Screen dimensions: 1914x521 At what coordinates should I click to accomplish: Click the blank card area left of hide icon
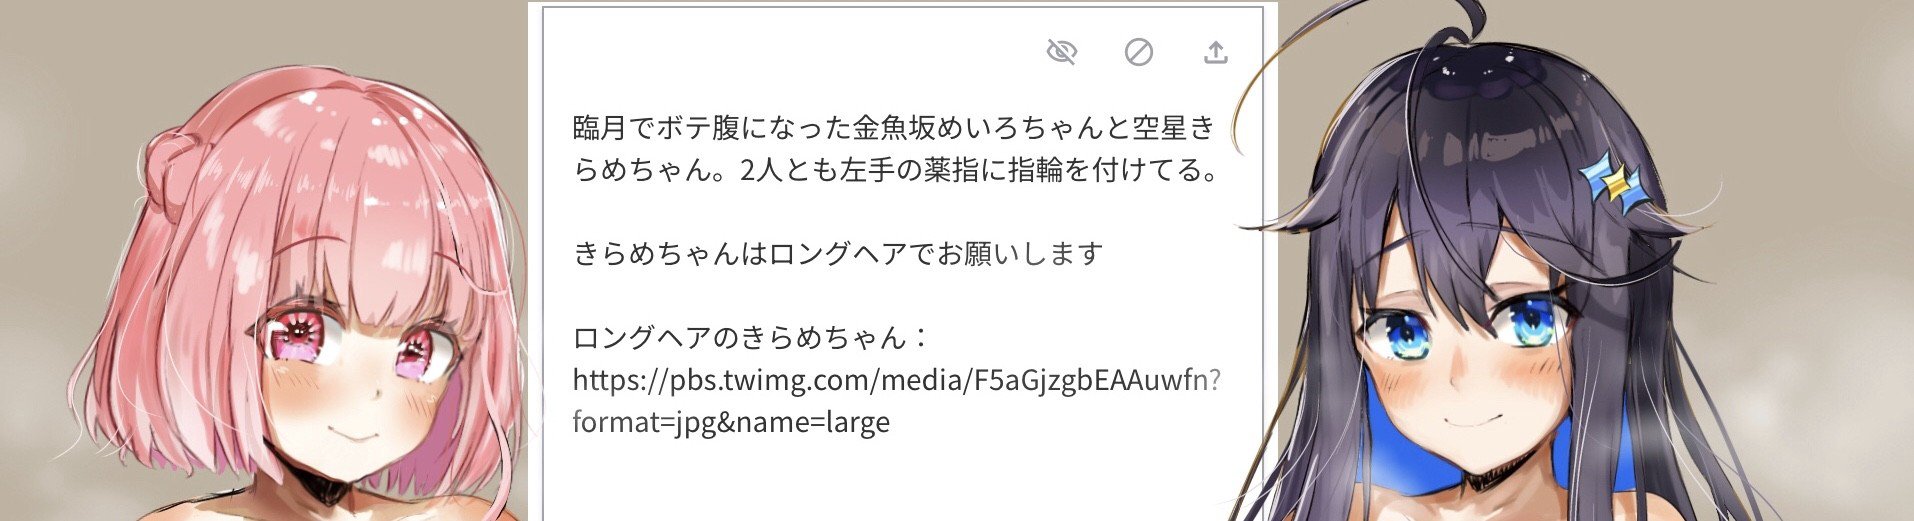(x=800, y=52)
